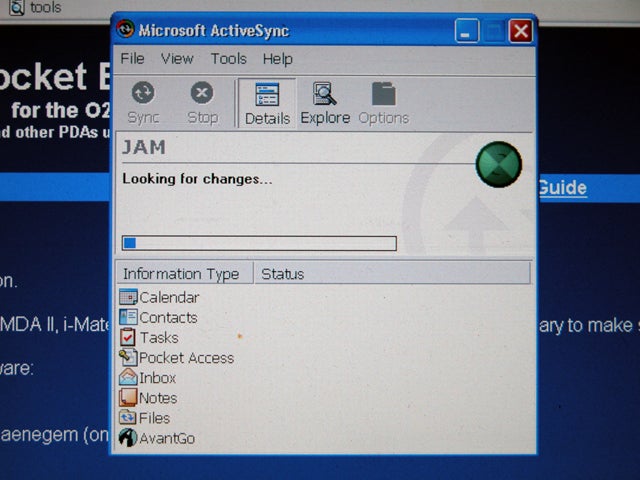Open the View menu
This screenshot has width=640, height=480.
[177, 59]
